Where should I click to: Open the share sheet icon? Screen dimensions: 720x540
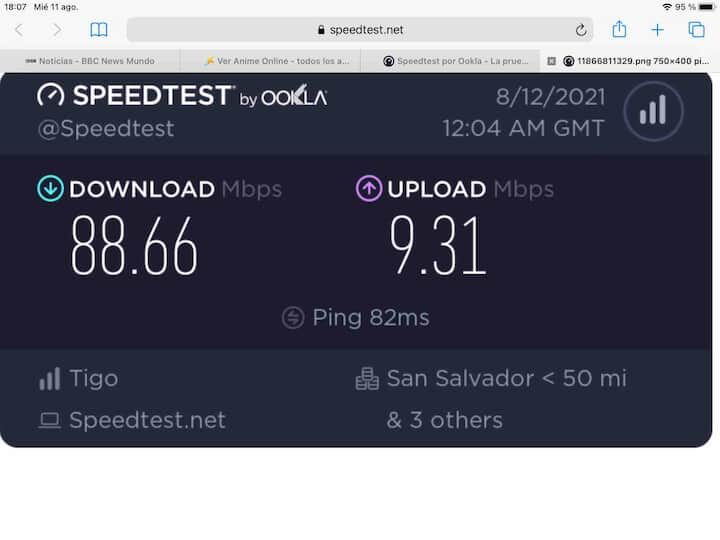pyautogui.click(x=619, y=29)
